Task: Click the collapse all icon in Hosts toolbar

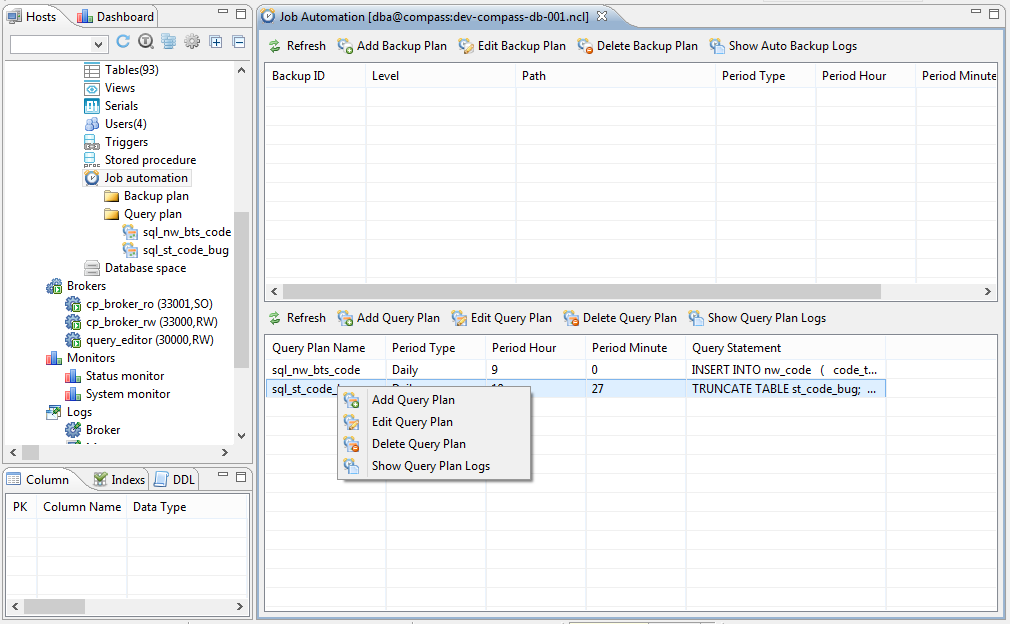Action: coord(238,42)
